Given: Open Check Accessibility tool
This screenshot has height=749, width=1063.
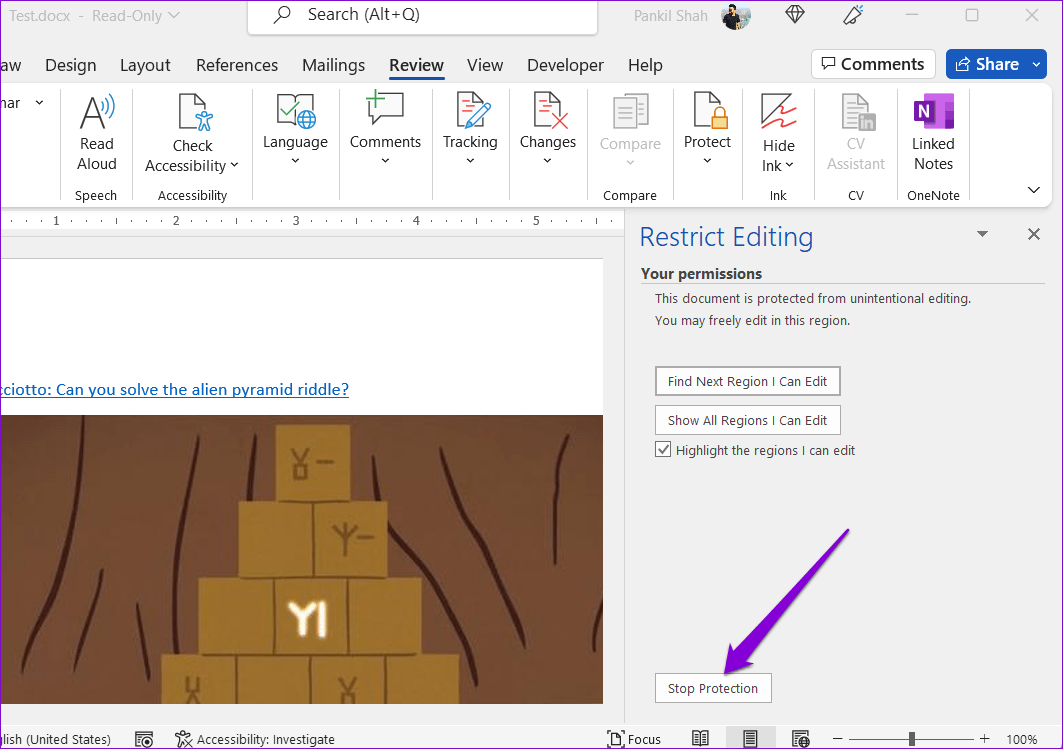Looking at the screenshot, I should [x=193, y=113].
